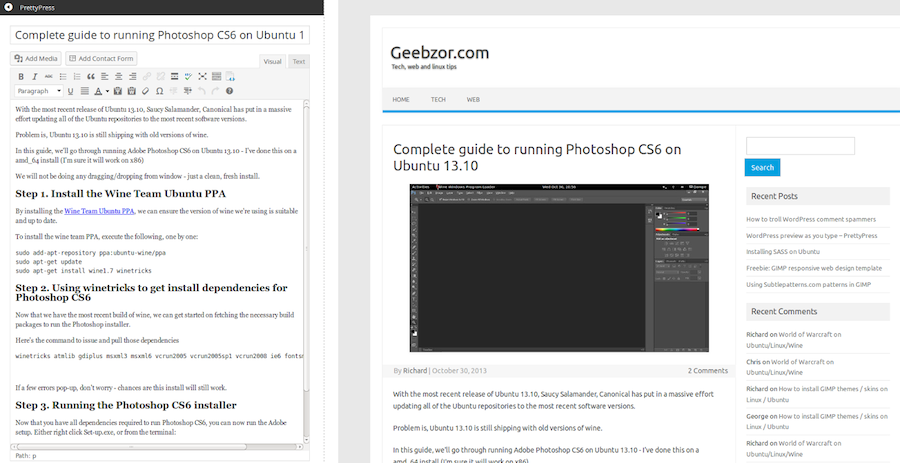900x463 pixels.
Task: Click the Add Contact Form button
Action: point(101,59)
